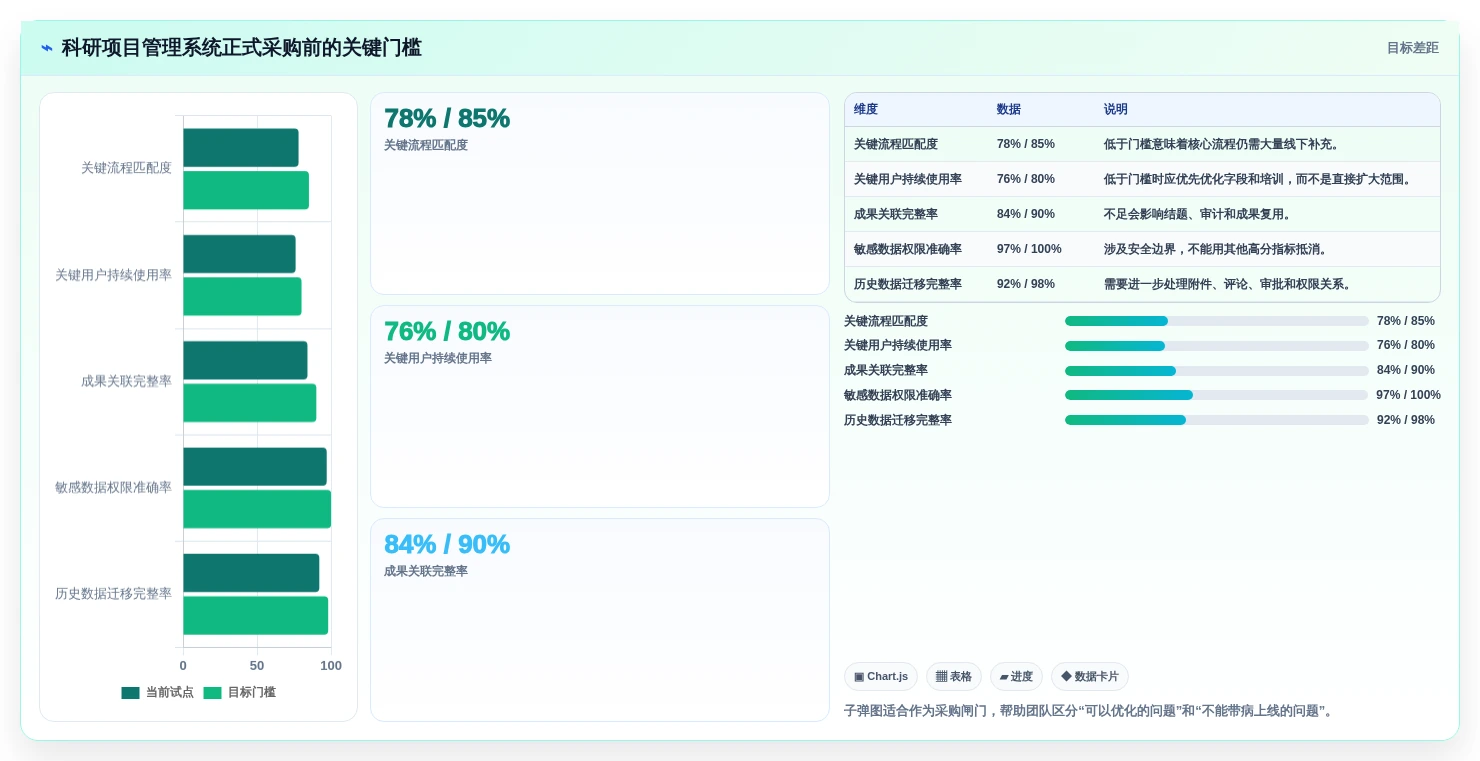Toggle the 目标门槛 legend swatch
This screenshot has height=761, width=1480.
(x=213, y=692)
